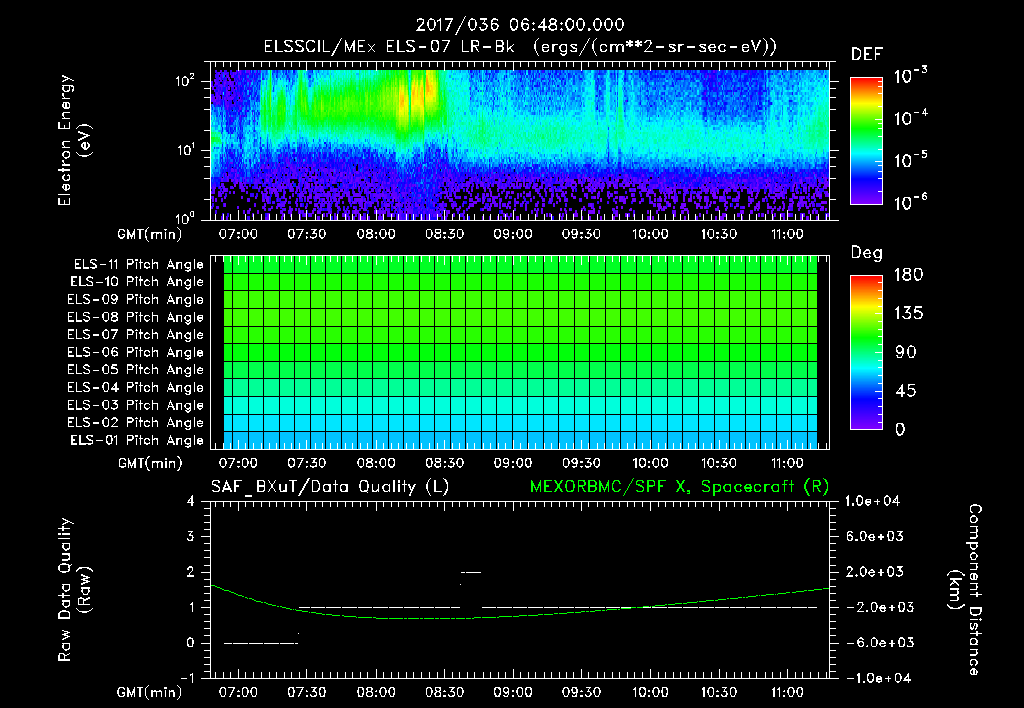Click the ELS-11 Pitch Angle row label

pos(138,265)
